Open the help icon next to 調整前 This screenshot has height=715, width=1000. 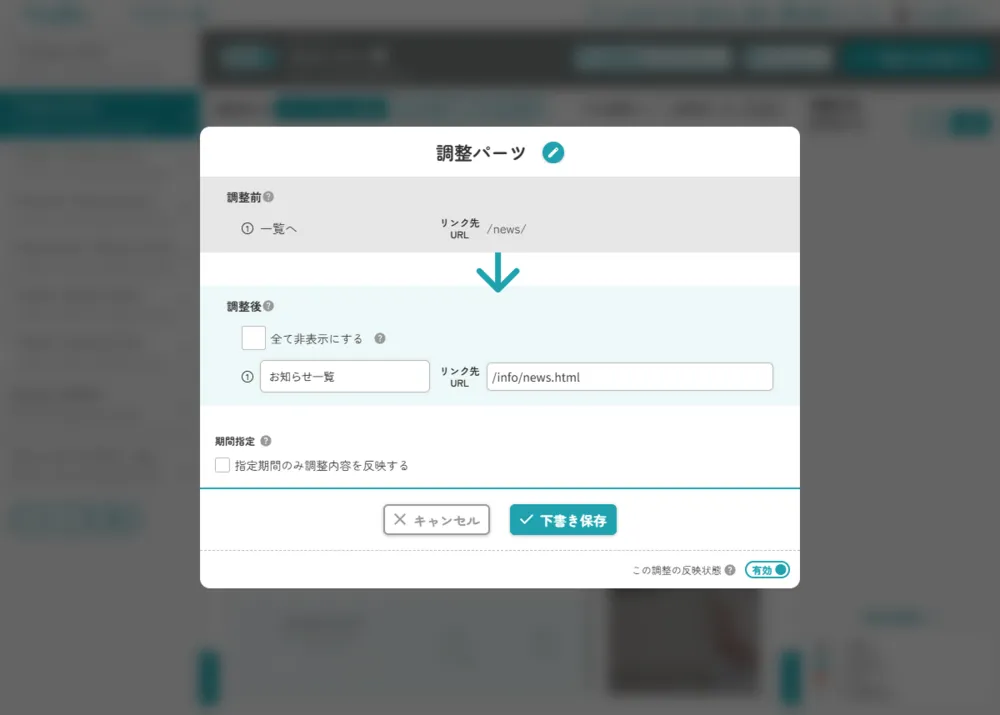click(x=268, y=197)
